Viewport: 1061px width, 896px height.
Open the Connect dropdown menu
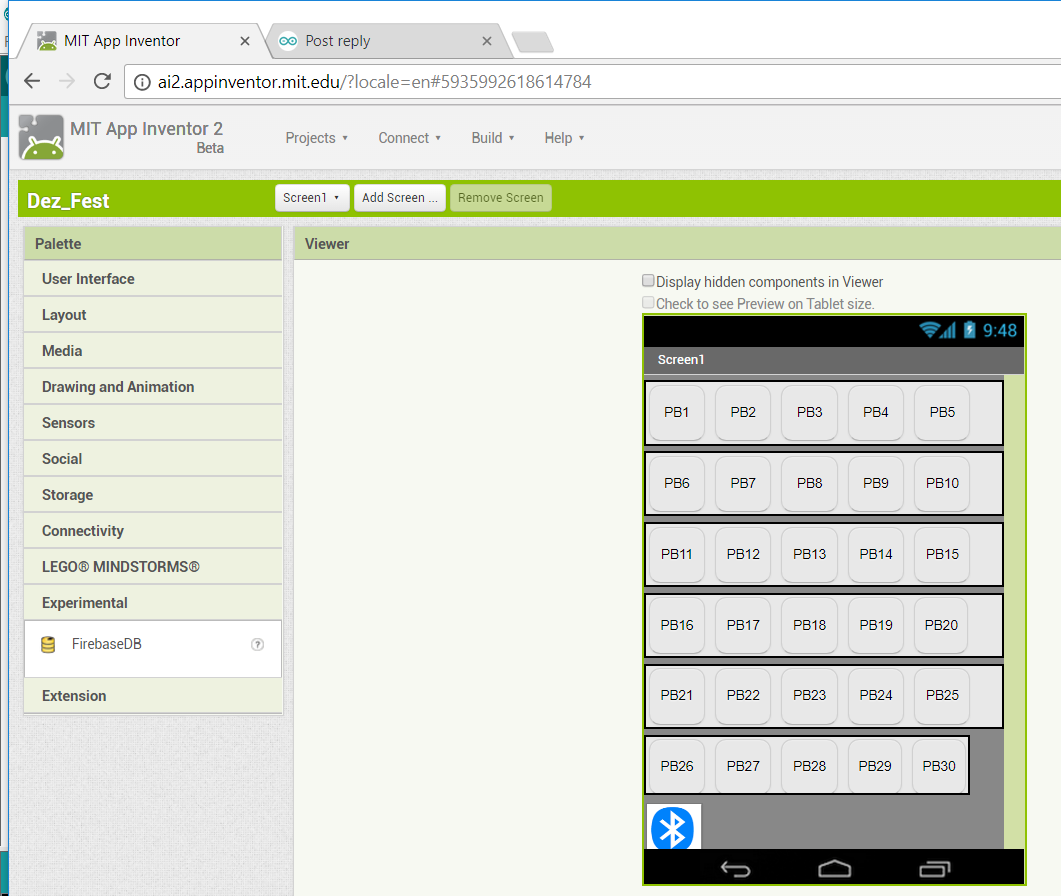point(410,138)
